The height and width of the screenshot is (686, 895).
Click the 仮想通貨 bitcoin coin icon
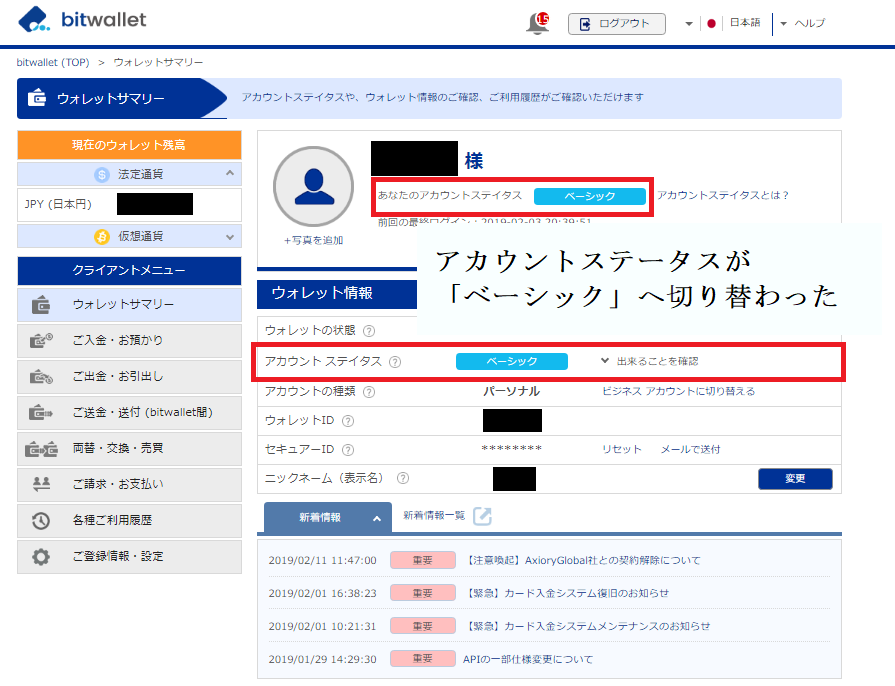pyautogui.click(x=102, y=236)
